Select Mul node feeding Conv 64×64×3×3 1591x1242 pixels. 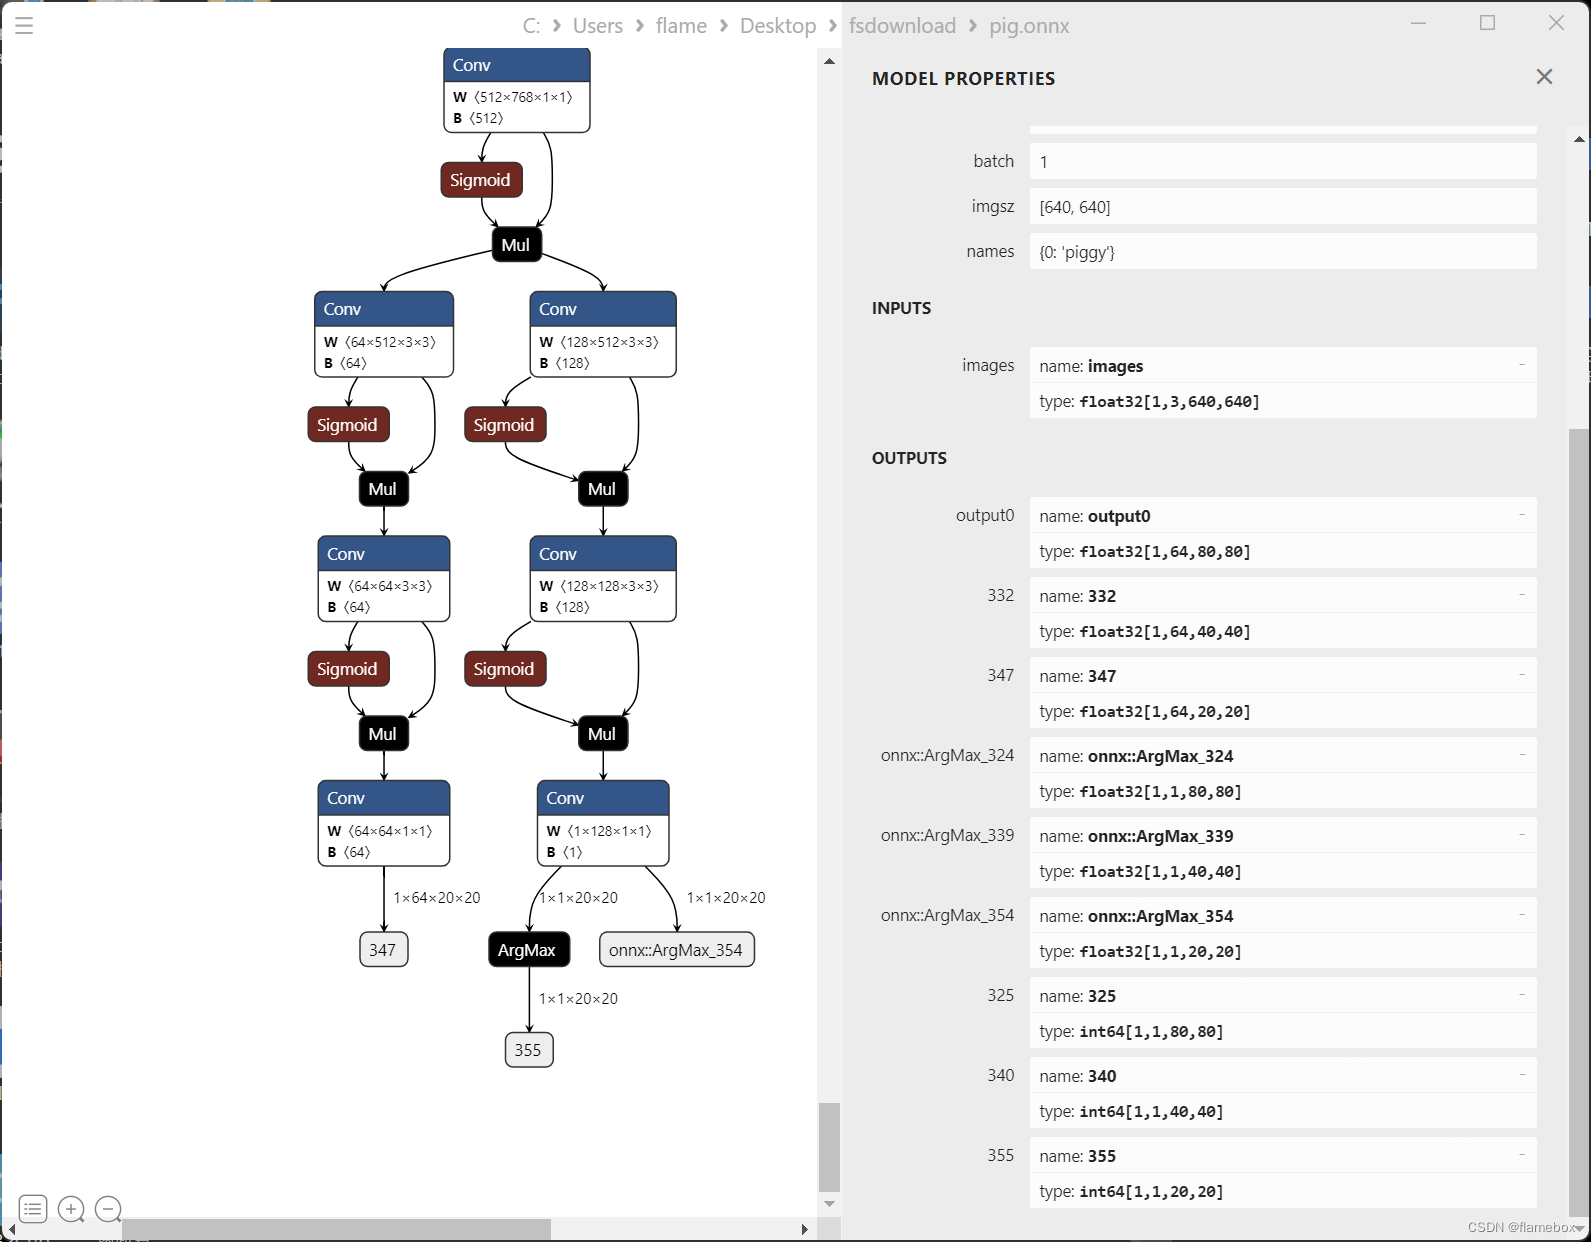click(384, 489)
